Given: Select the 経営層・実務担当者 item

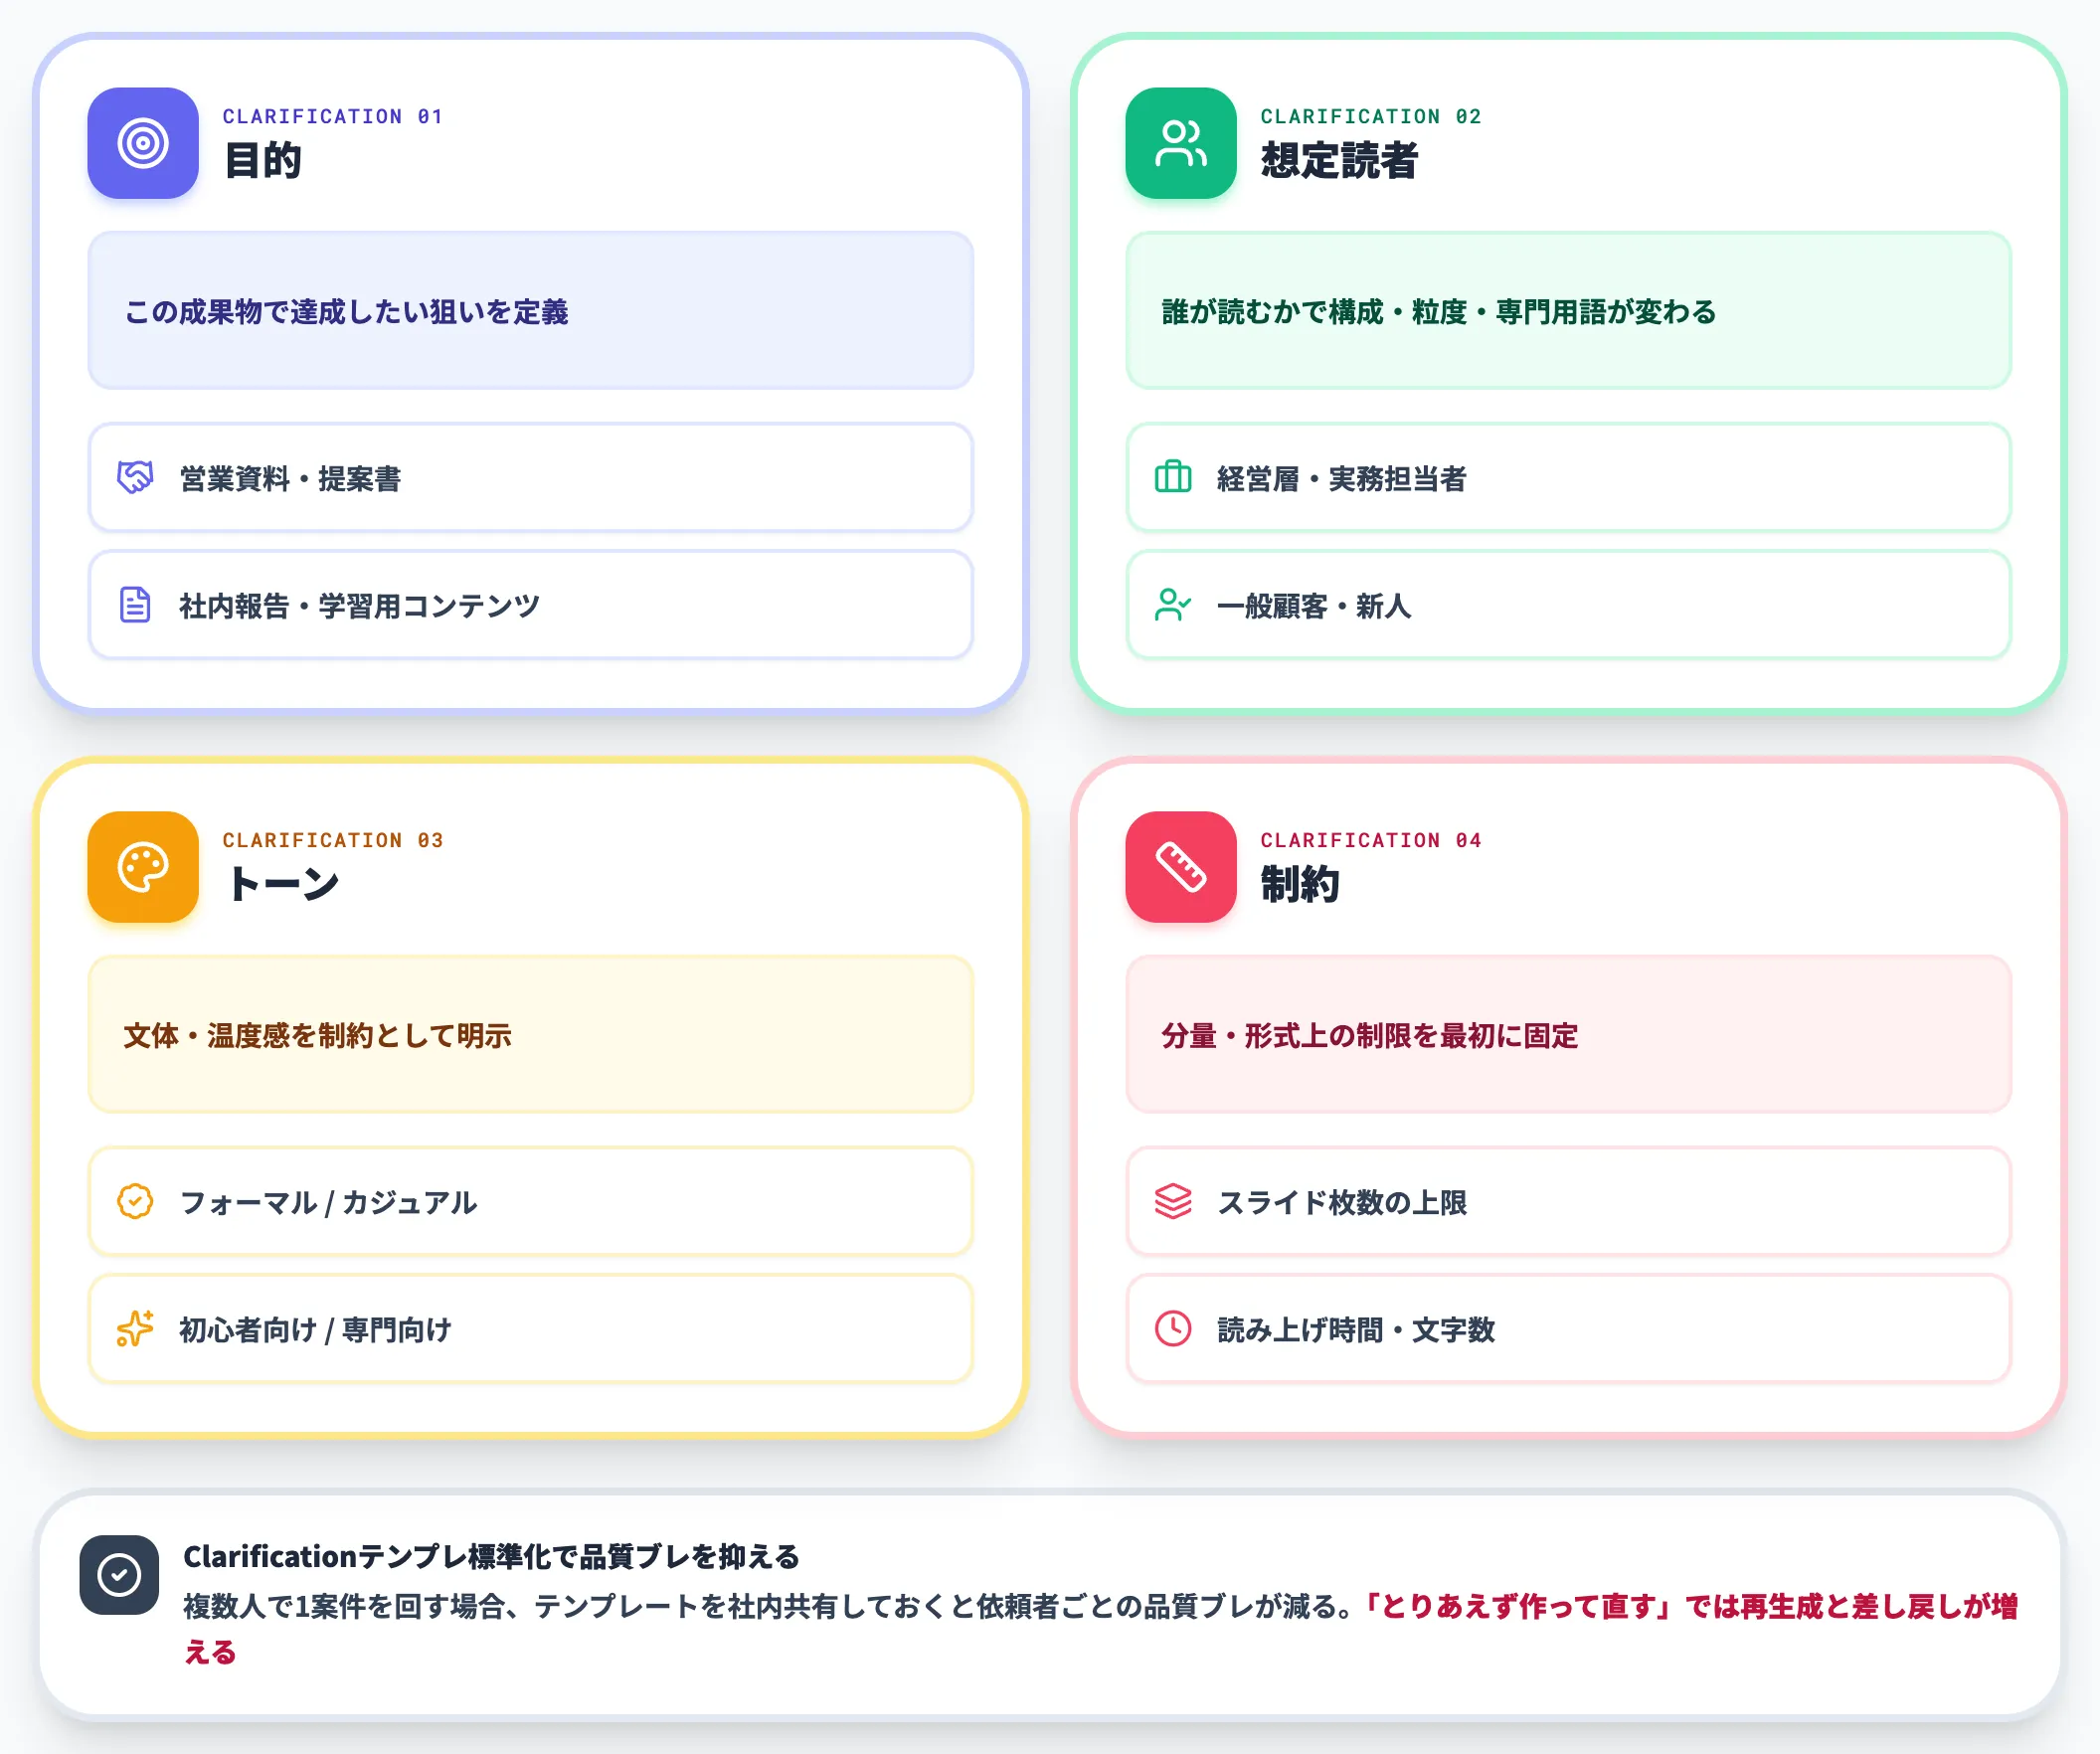Looking at the screenshot, I should 1569,478.
